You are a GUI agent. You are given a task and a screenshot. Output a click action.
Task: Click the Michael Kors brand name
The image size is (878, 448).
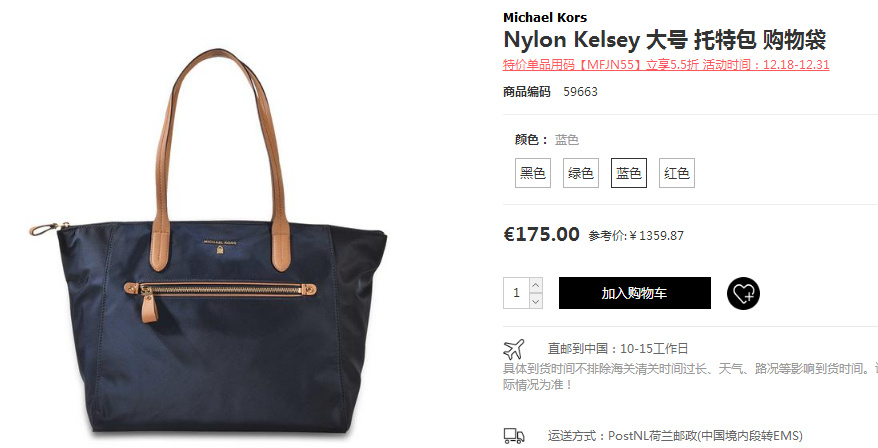tap(545, 17)
